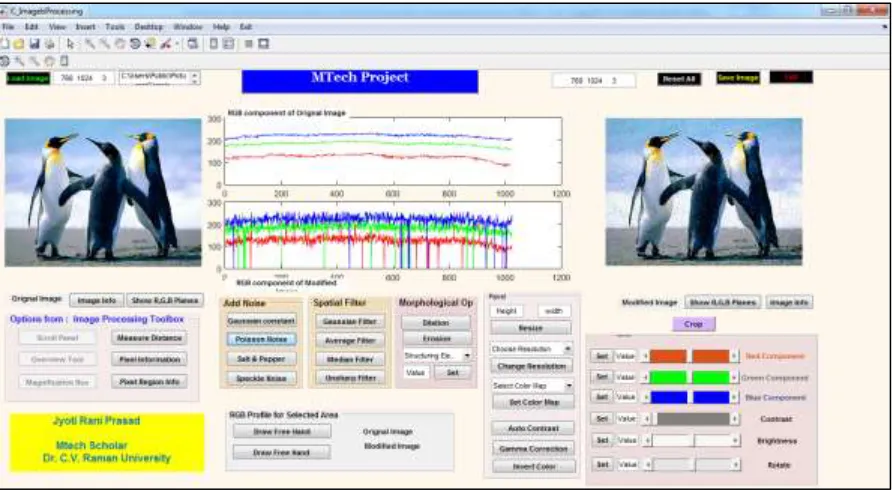Adjust the Brightness slider
The height and width of the screenshot is (490, 892).
click(691, 440)
